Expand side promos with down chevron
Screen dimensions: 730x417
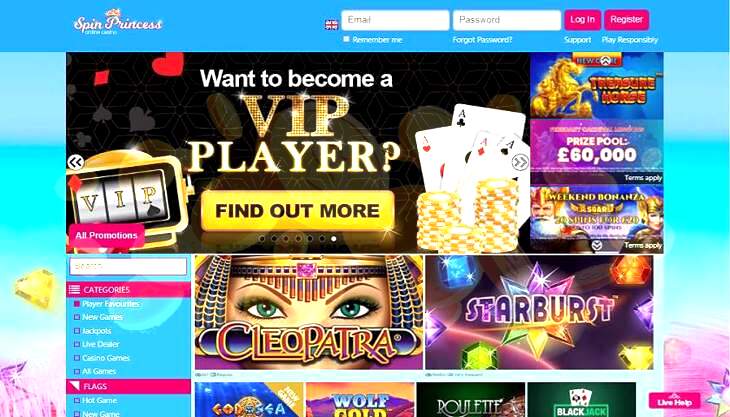tap(597, 245)
